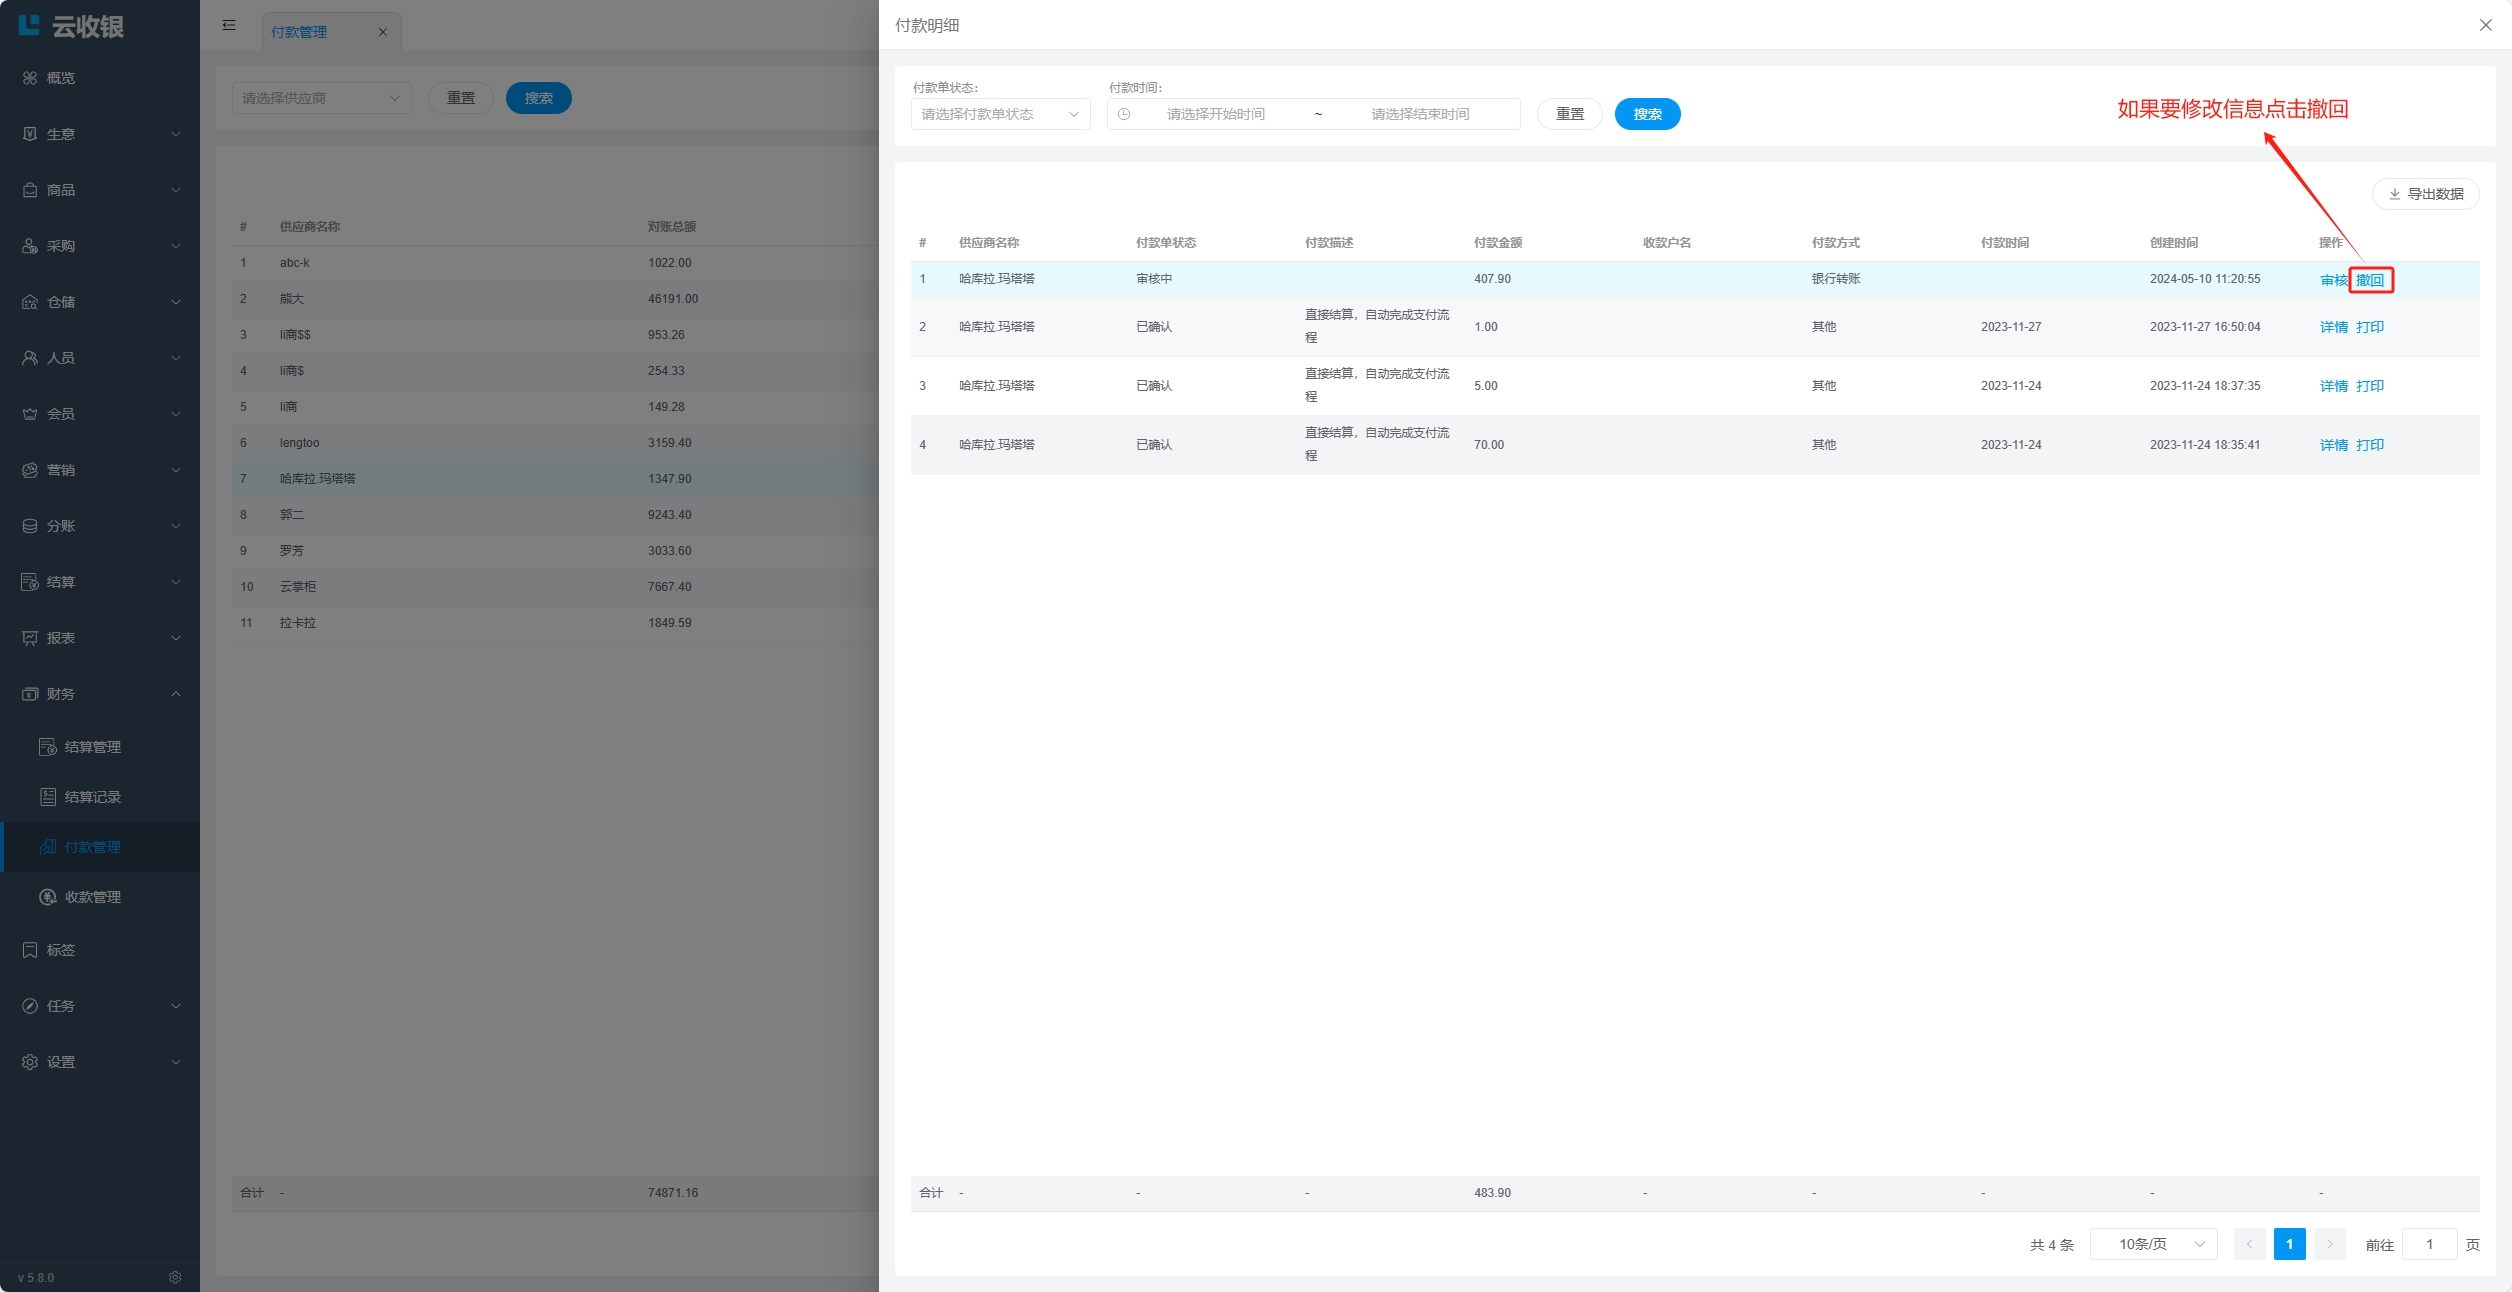Open 结算记录 in the finance submenu
This screenshot has width=2512, height=1292.
tap(92, 797)
